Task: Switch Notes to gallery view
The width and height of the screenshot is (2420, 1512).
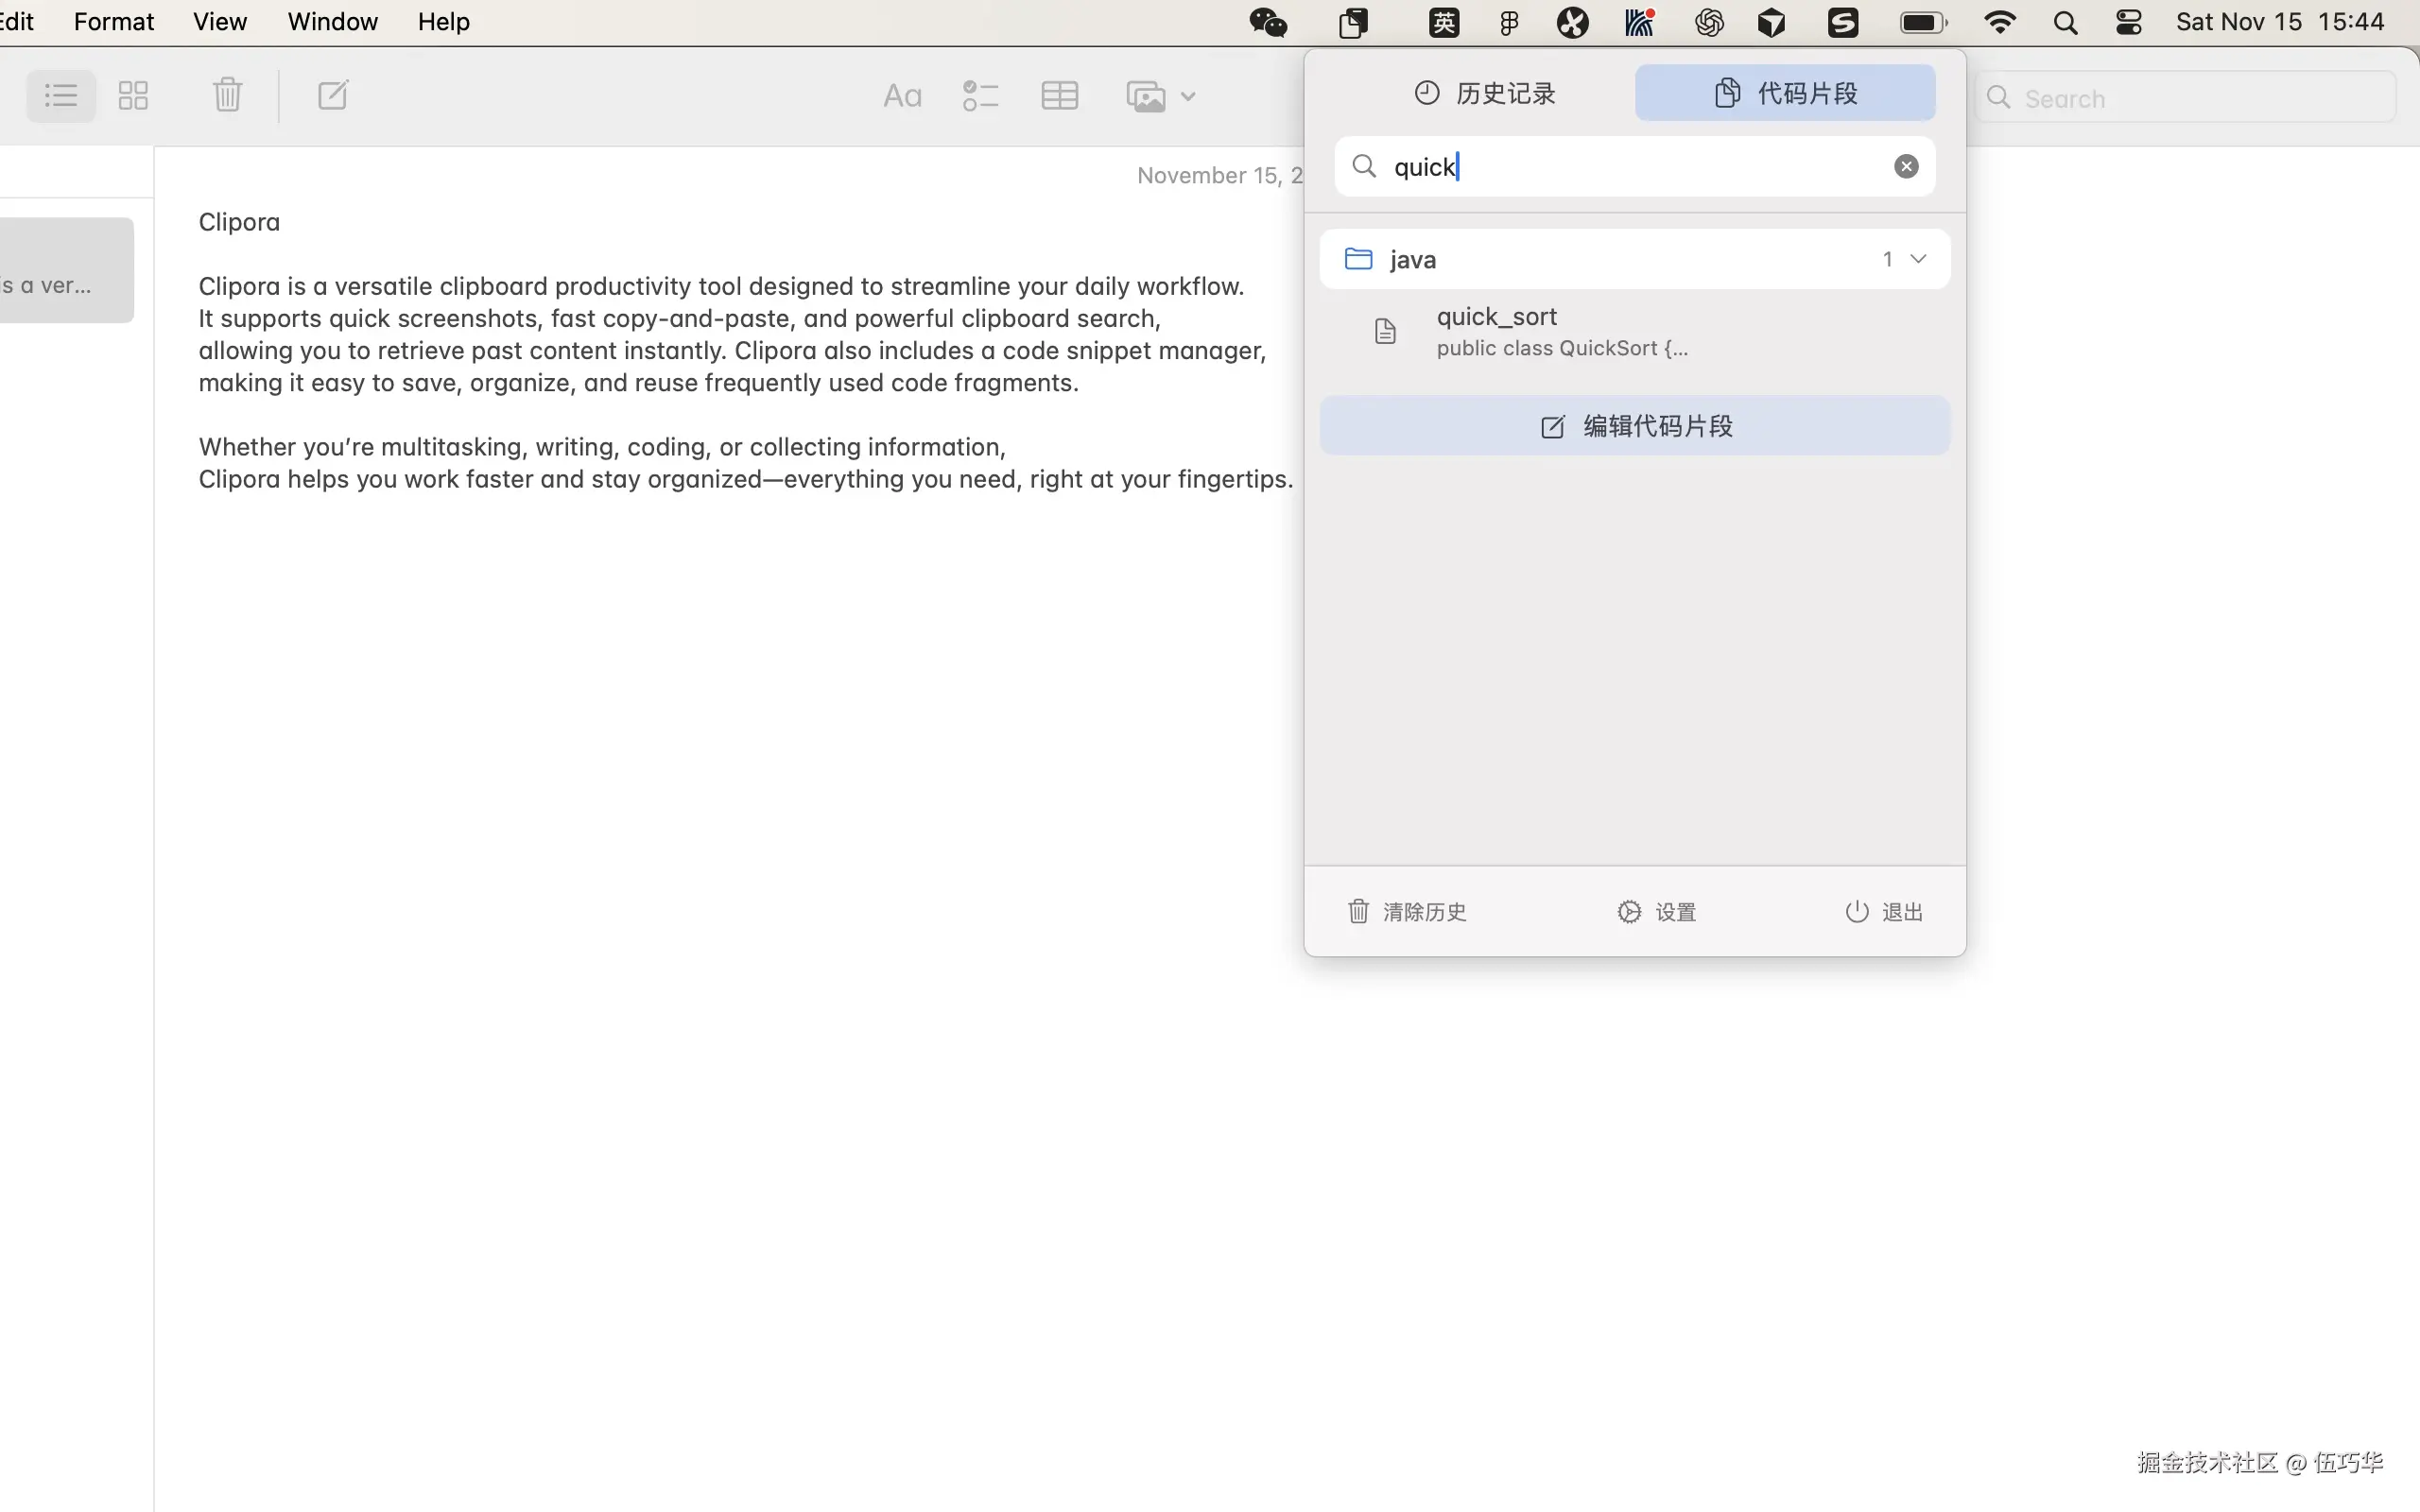Action: tap(133, 96)
